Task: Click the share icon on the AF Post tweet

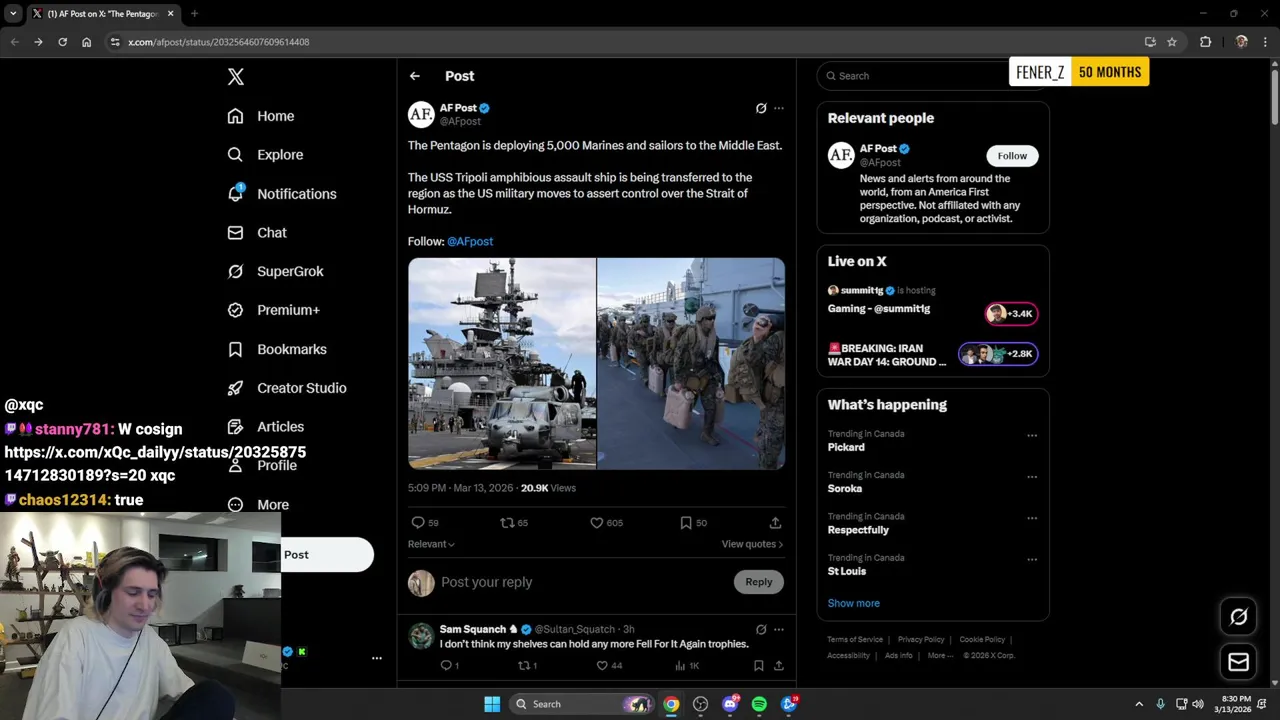Action: pos(775,522)
